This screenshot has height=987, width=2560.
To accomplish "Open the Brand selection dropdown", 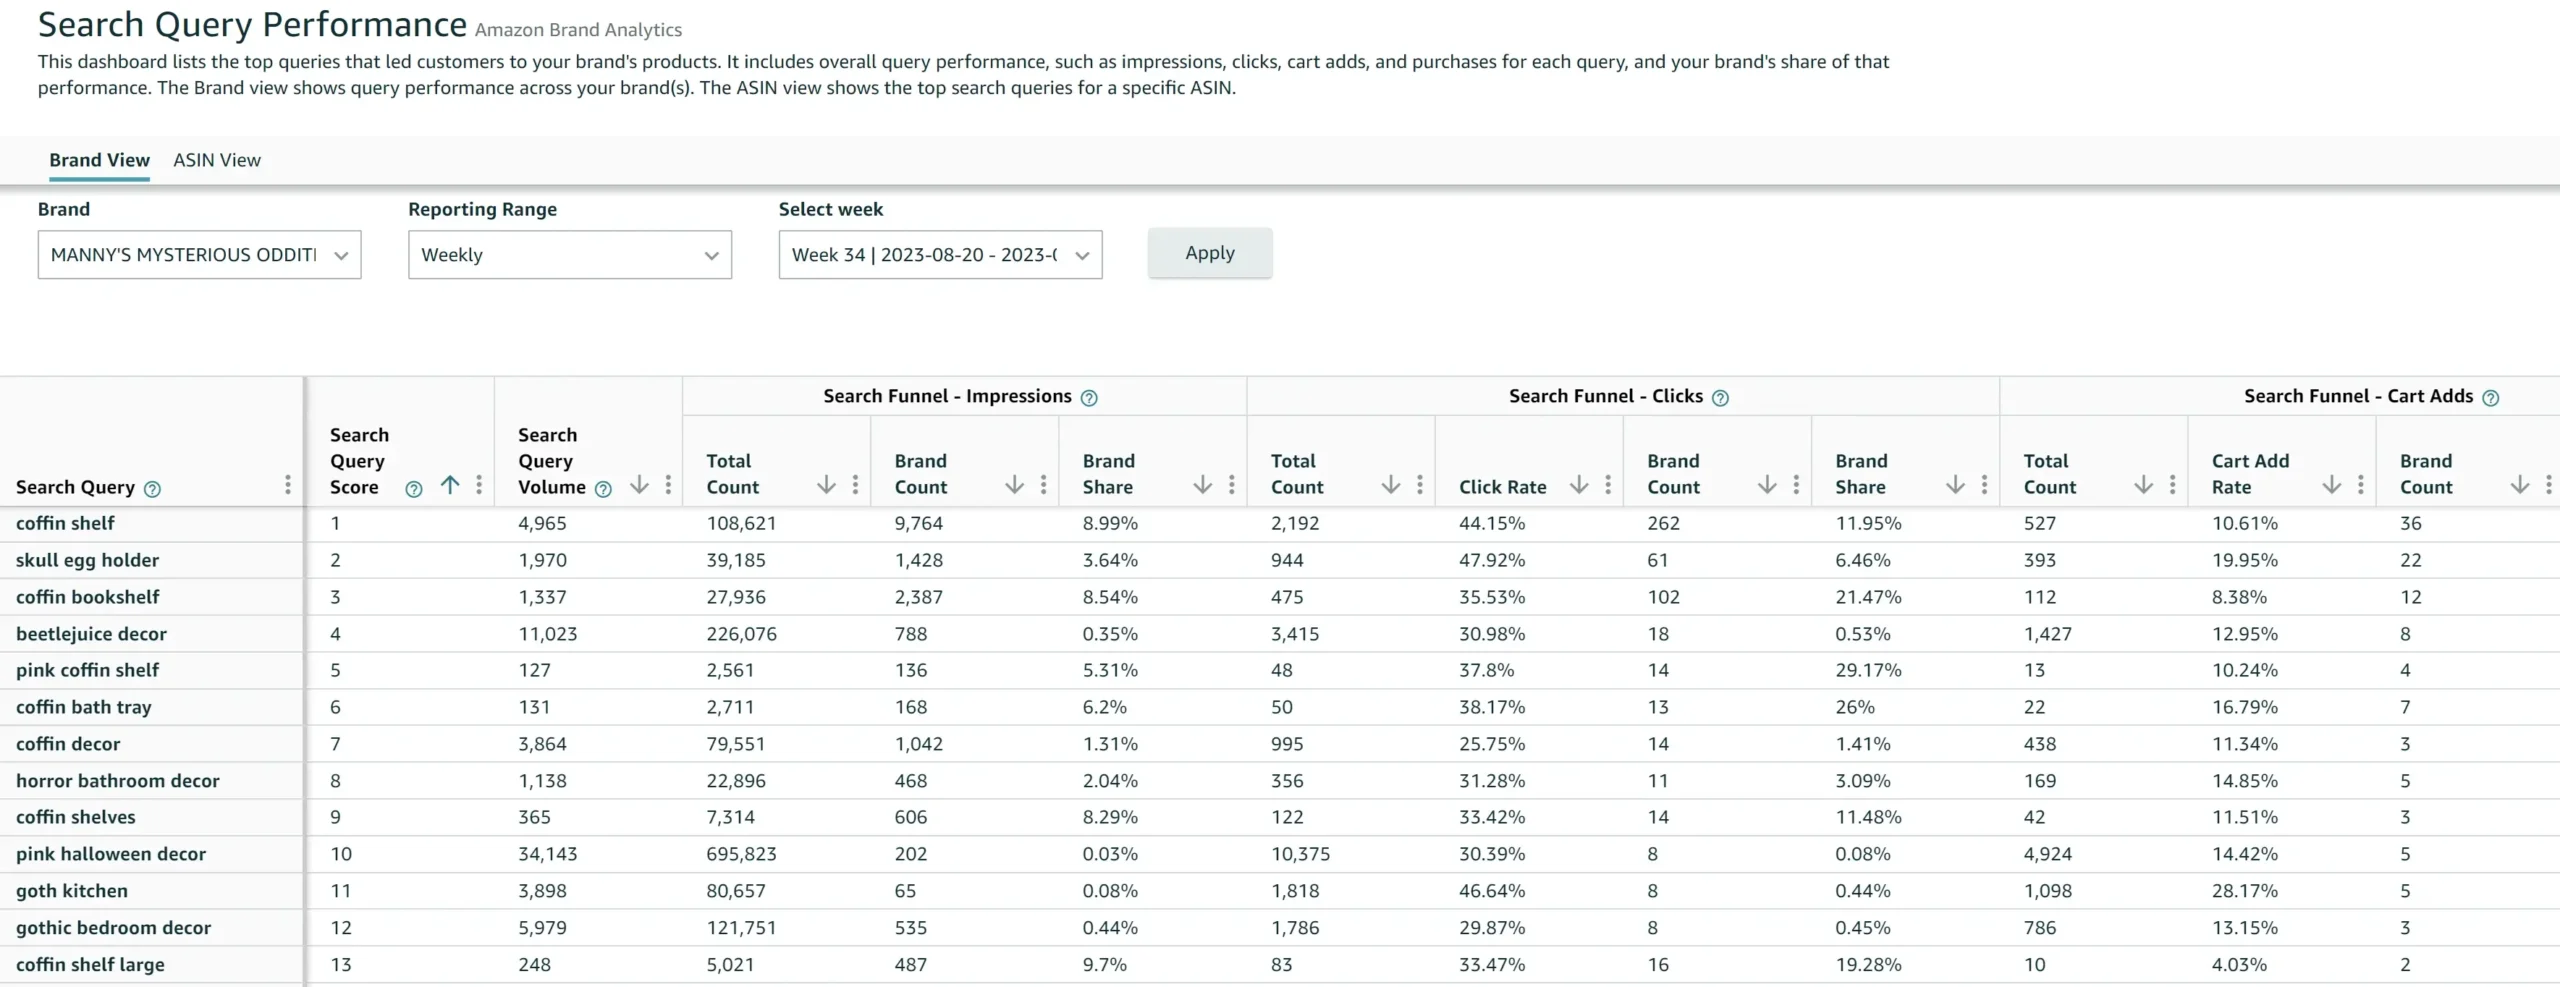I will (x=199, y=255).
